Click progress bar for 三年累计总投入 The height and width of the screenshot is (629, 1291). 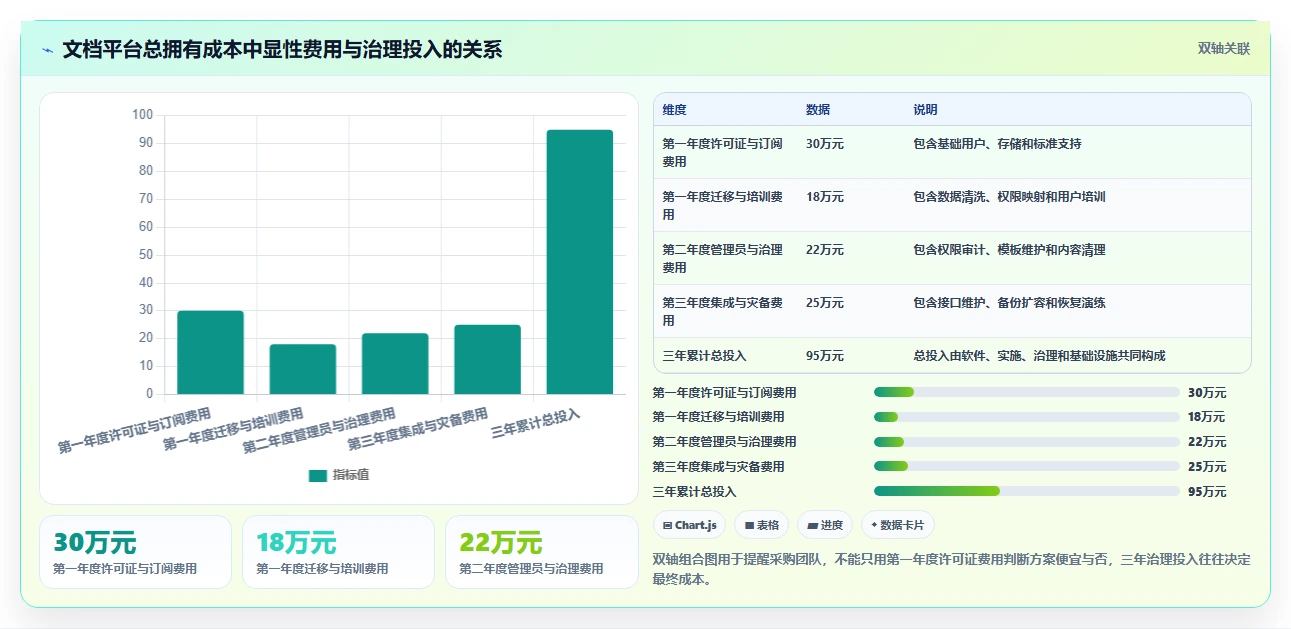[x=1027, y=491]
